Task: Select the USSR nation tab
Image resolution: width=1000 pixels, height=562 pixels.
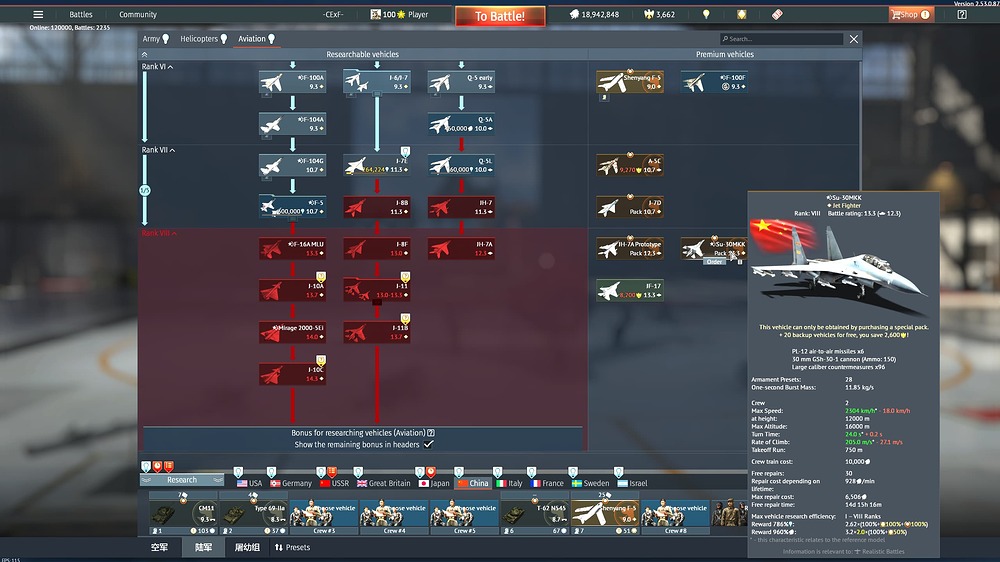Action: coord(335,483)
